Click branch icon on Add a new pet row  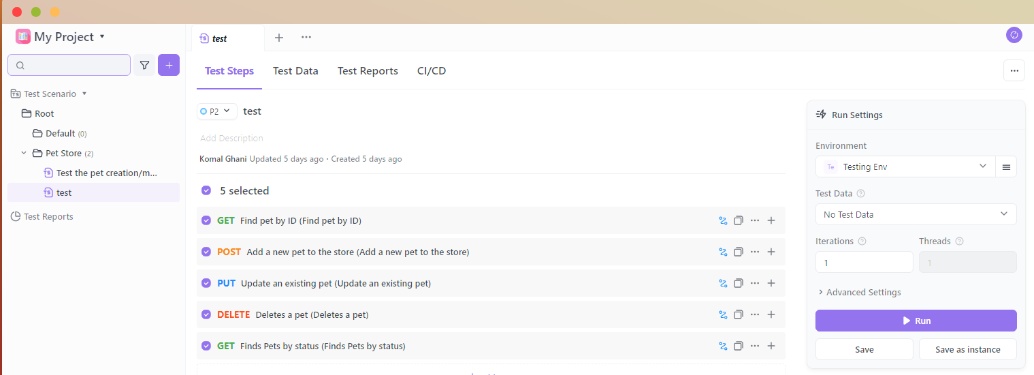(x=723, y=252)
